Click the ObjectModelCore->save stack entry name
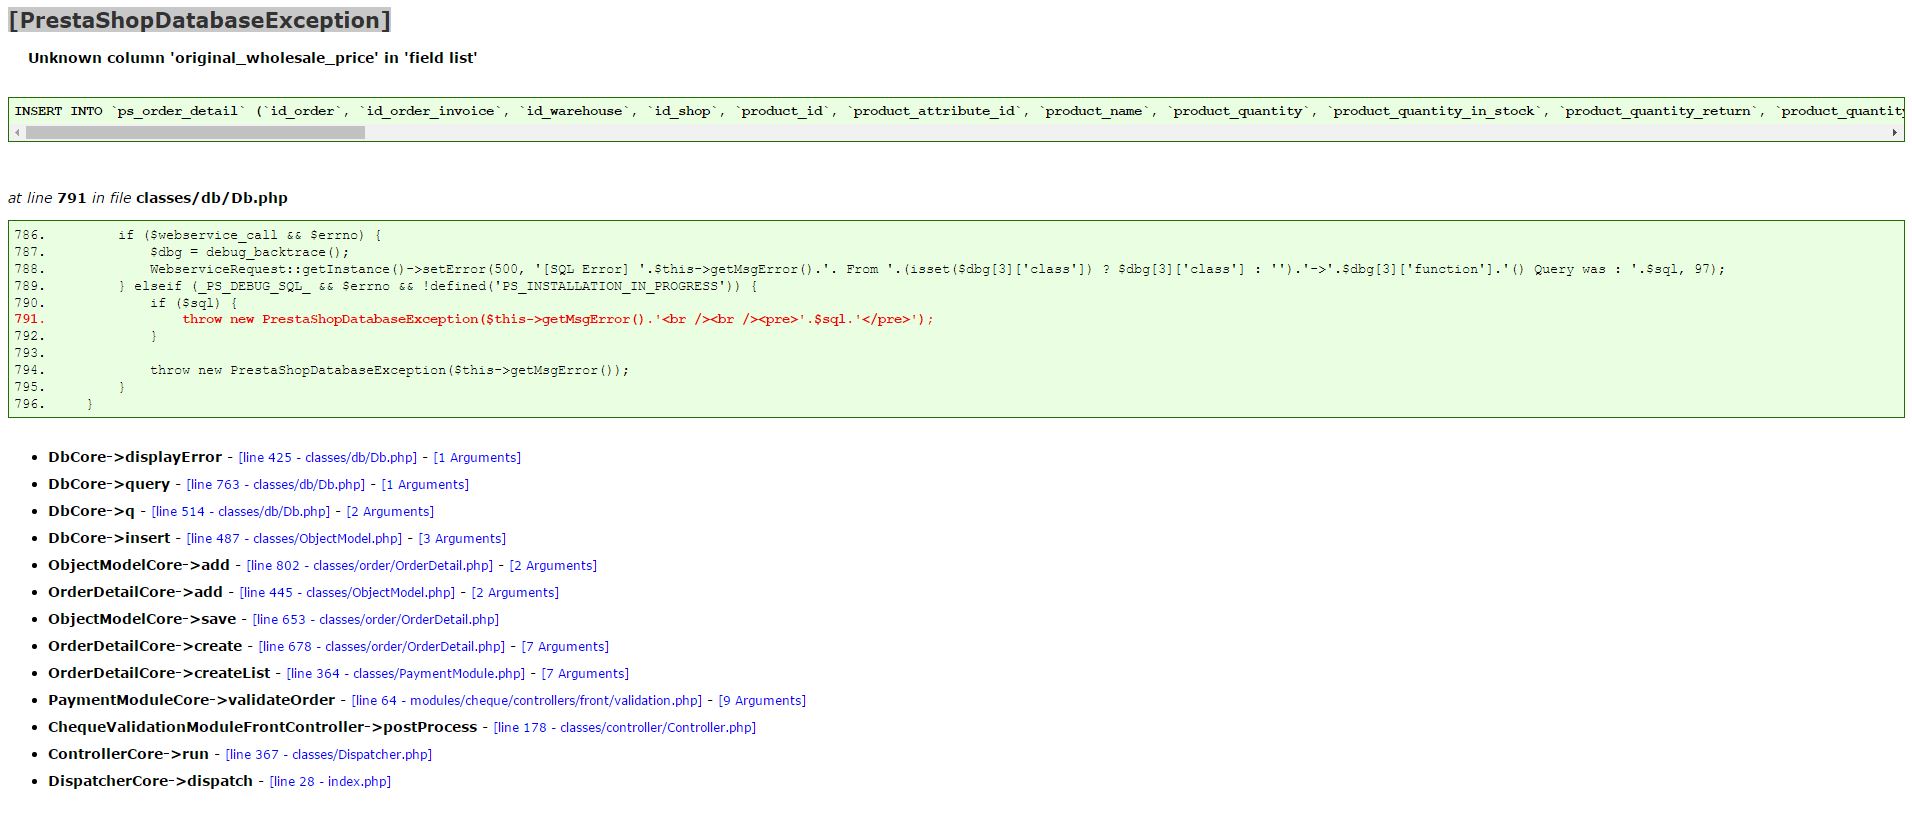Screen dimensions: 1912x840 point(142,619)
